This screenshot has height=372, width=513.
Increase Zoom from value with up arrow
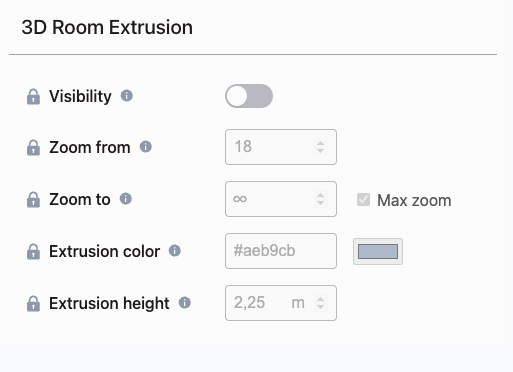click(320, 143)
